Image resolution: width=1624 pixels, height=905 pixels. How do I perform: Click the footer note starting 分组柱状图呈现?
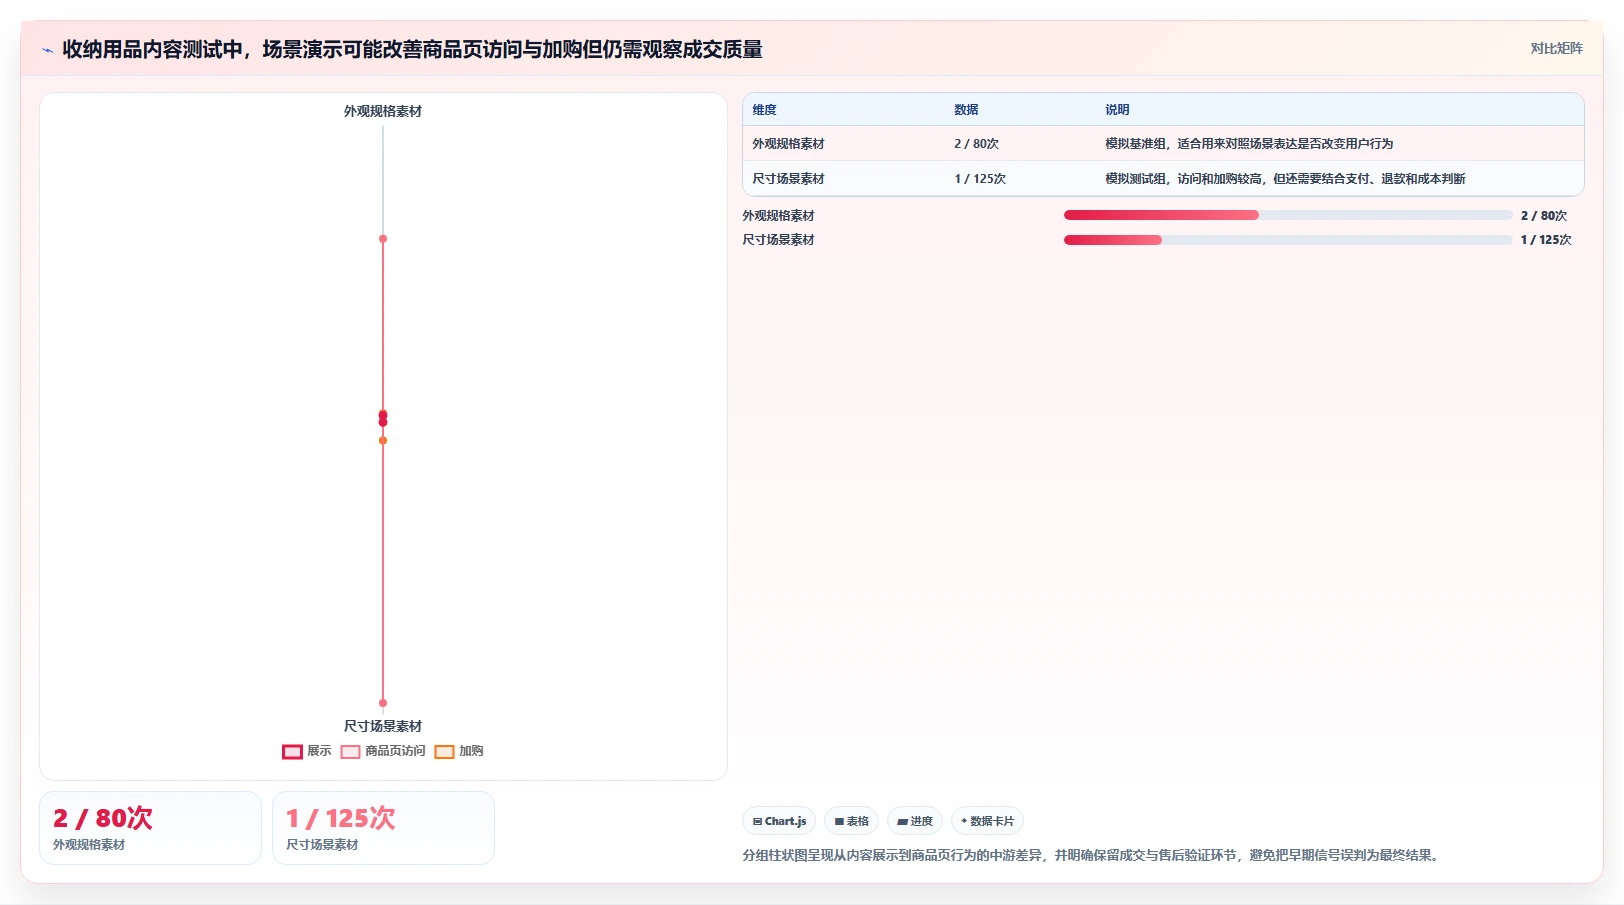click(x=1093, y=855)
